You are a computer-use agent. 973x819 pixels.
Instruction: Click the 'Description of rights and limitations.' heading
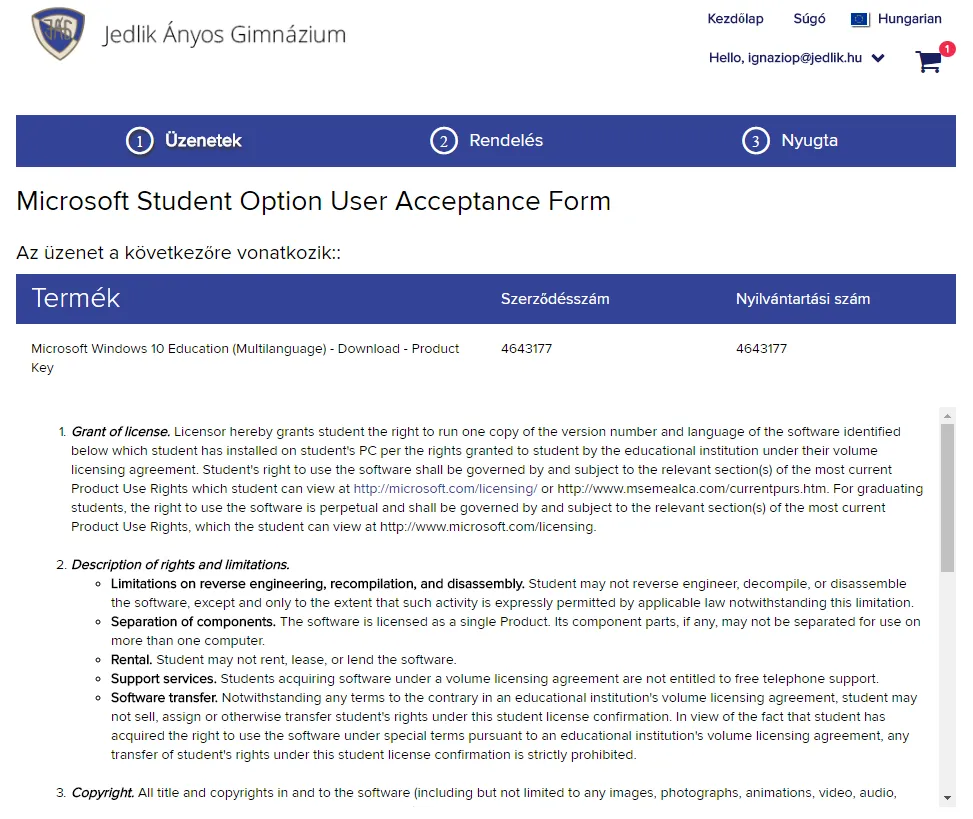pyautogui.click(x=181, y=565)
